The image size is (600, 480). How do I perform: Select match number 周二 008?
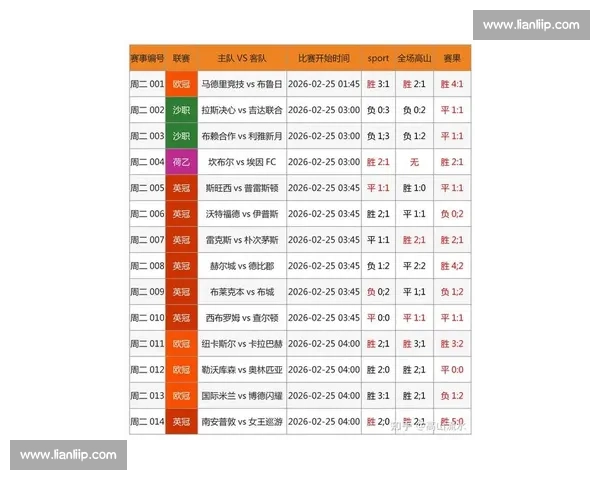pos(147,266)
